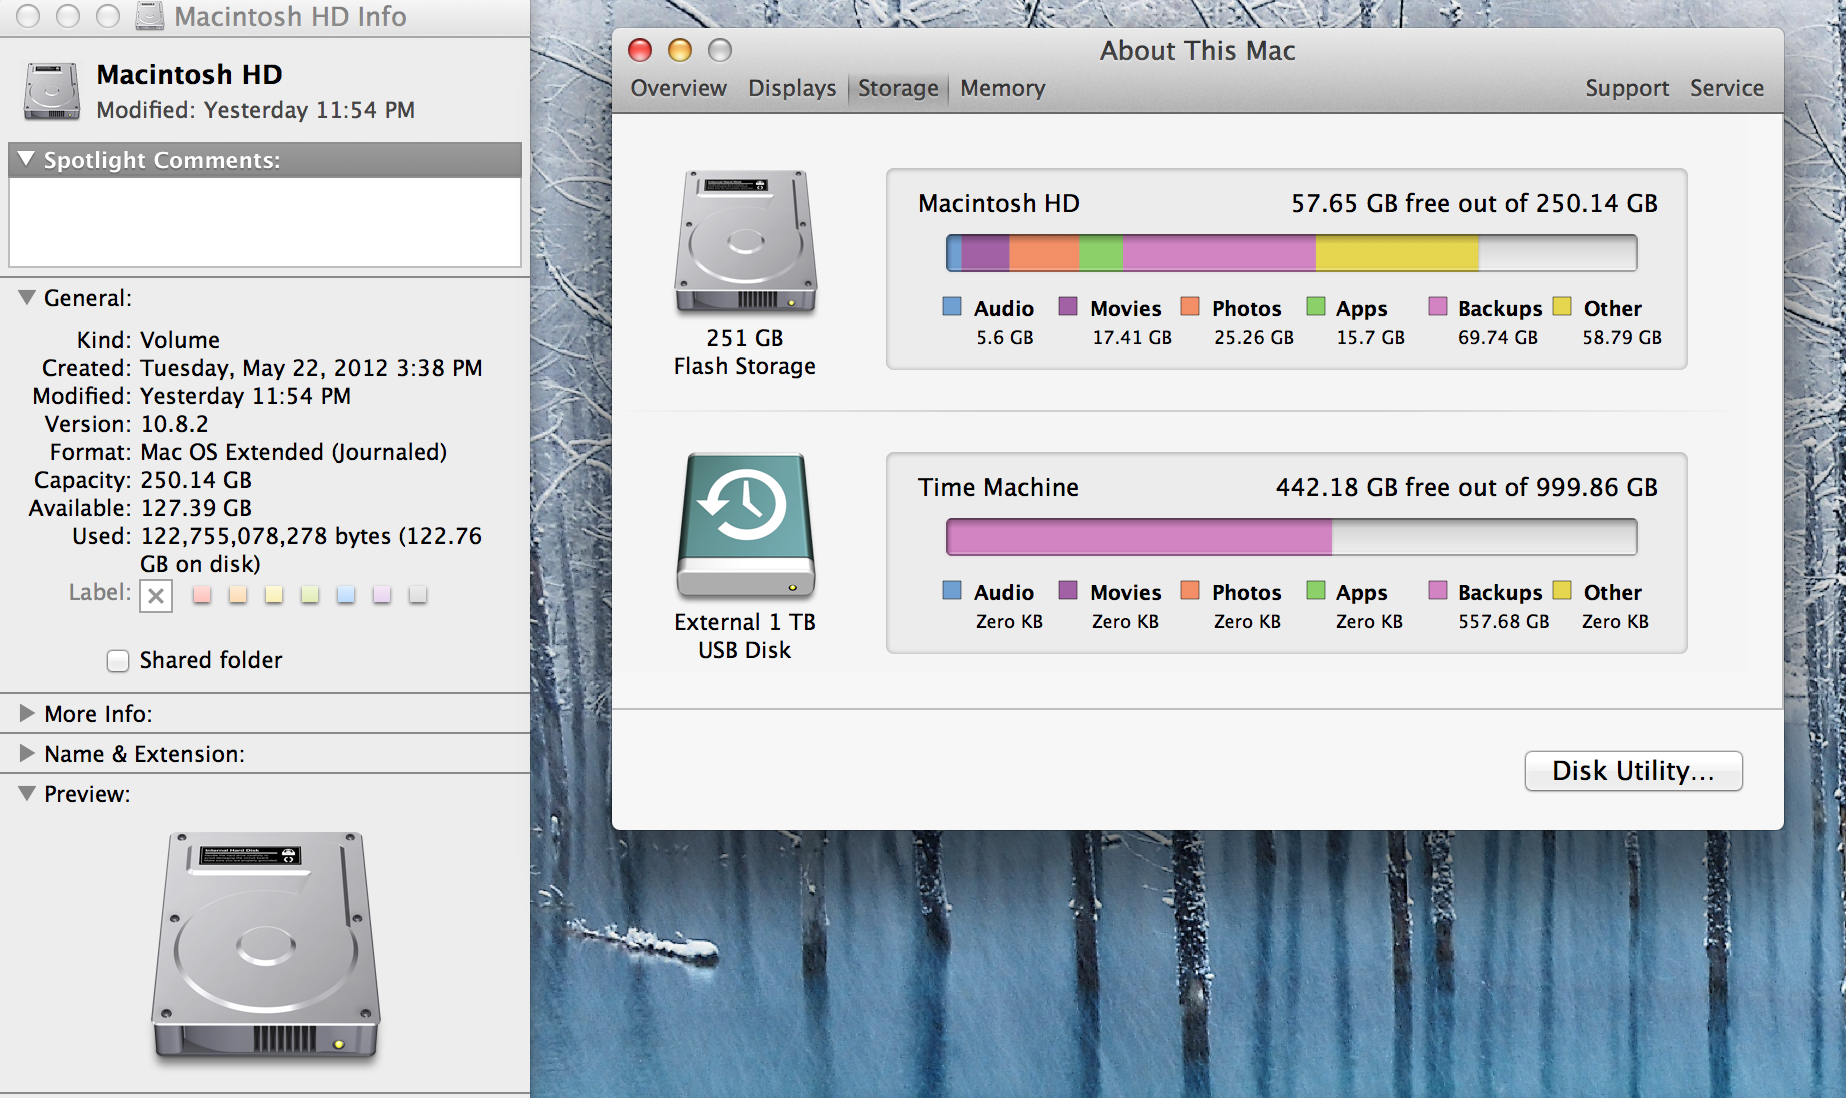Viewport: 1846px width, 1098px height.
Task: Click the Macintosh HD flash storage drive icon
Action: (745, 242)
